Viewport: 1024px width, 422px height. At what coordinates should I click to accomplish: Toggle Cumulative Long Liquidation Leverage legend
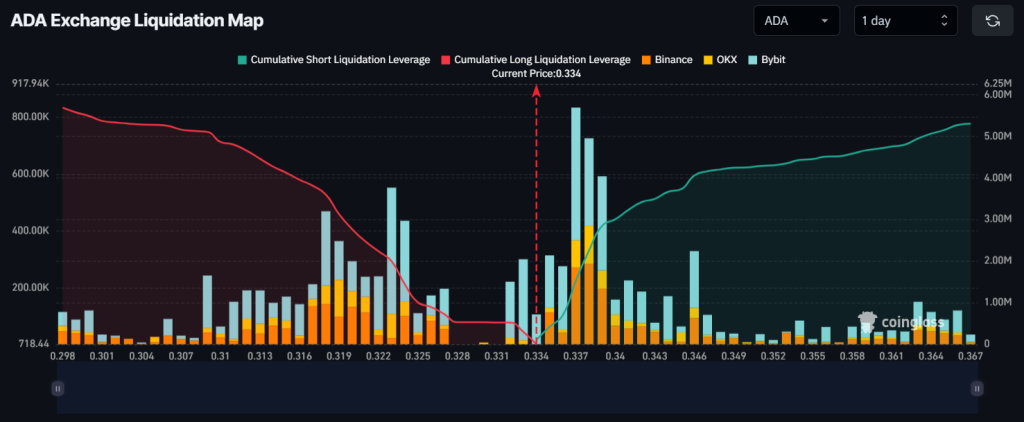point(536,59)
